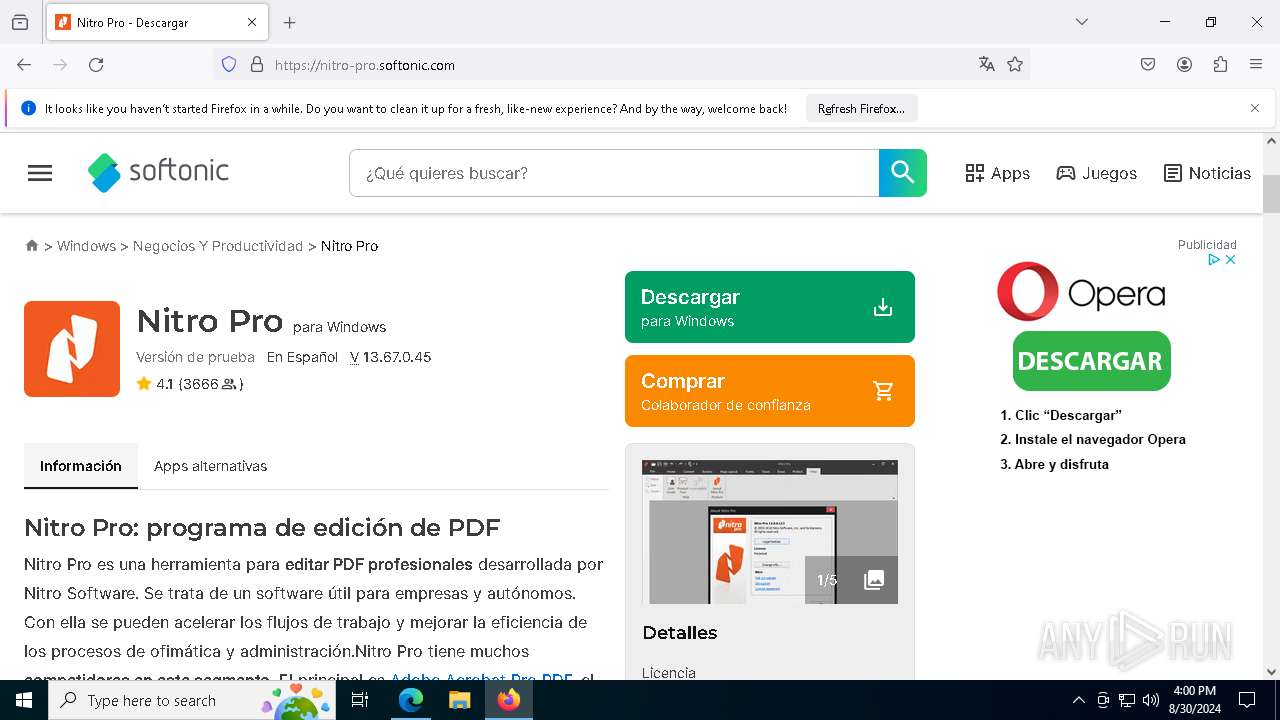The height and width of the screenshot is (720, 1280).
Task: Open Firefox application menu
Action: (1256, 65)
